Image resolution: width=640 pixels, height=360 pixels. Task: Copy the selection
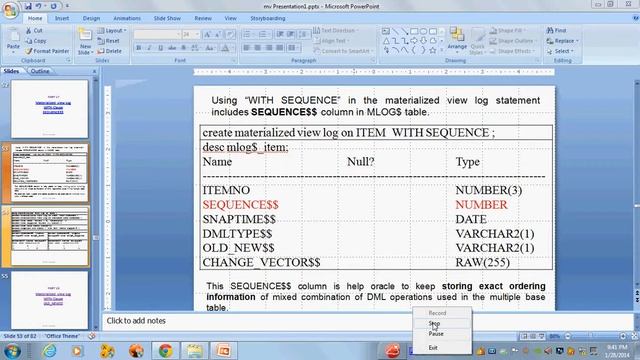(36, 41)
